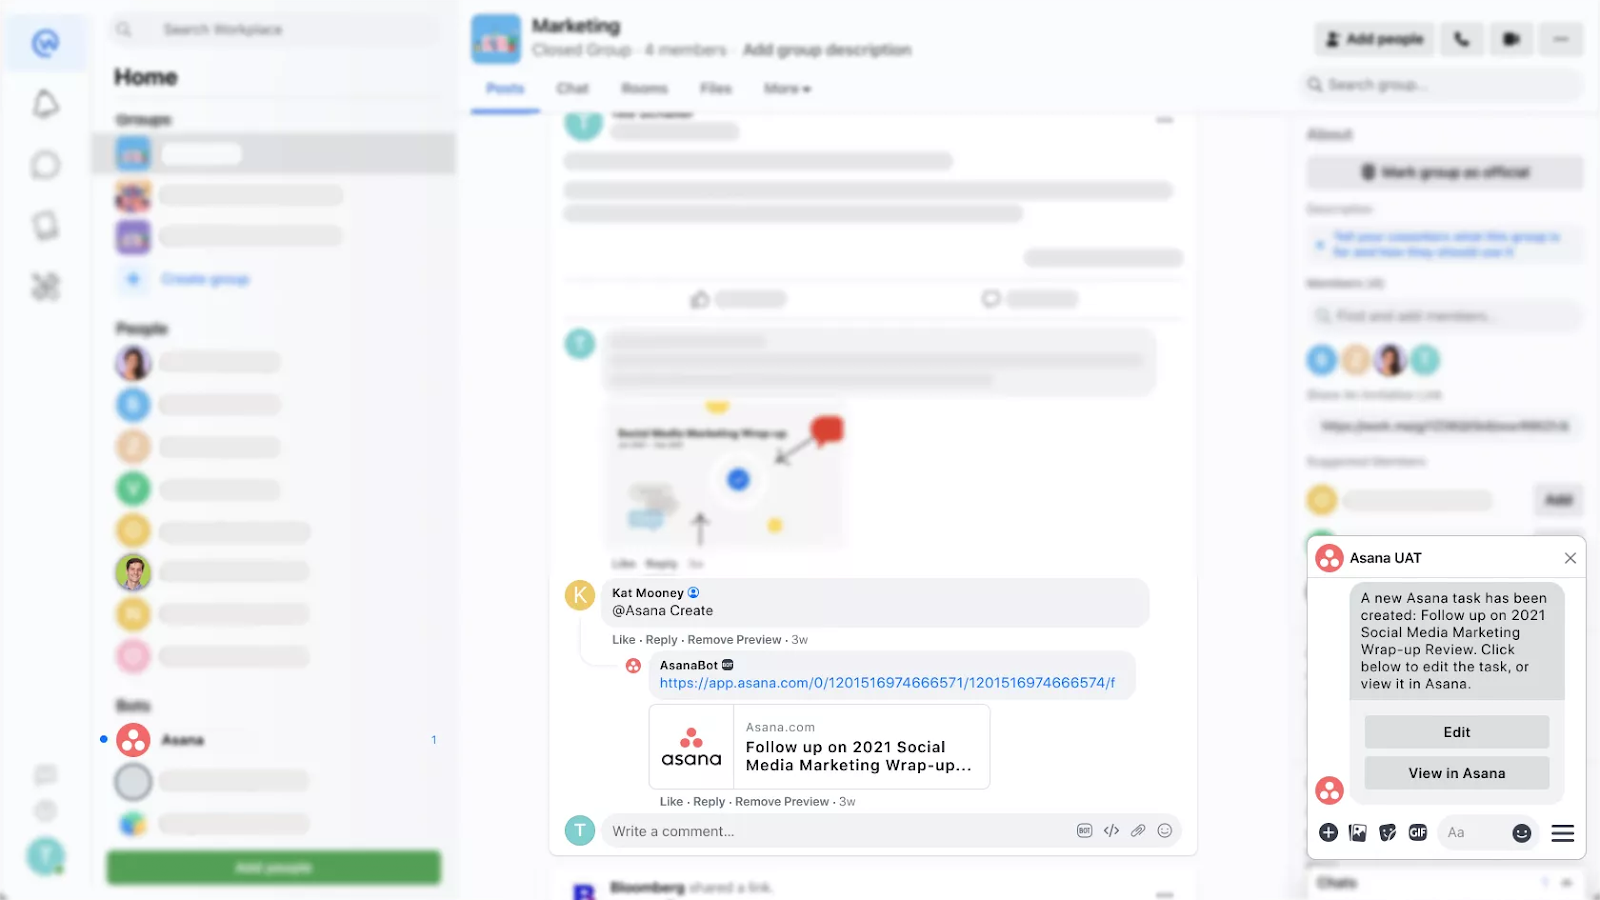
Task: Close the Asana UAT chat window
Action: click(x=1570, y=558)
